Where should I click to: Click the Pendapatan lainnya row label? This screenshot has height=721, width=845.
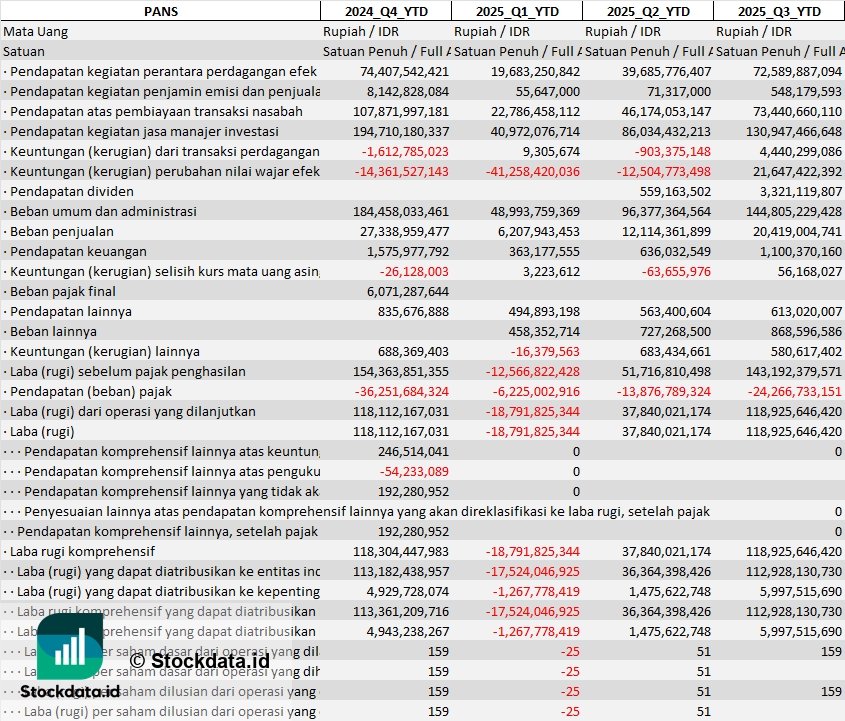70,311
